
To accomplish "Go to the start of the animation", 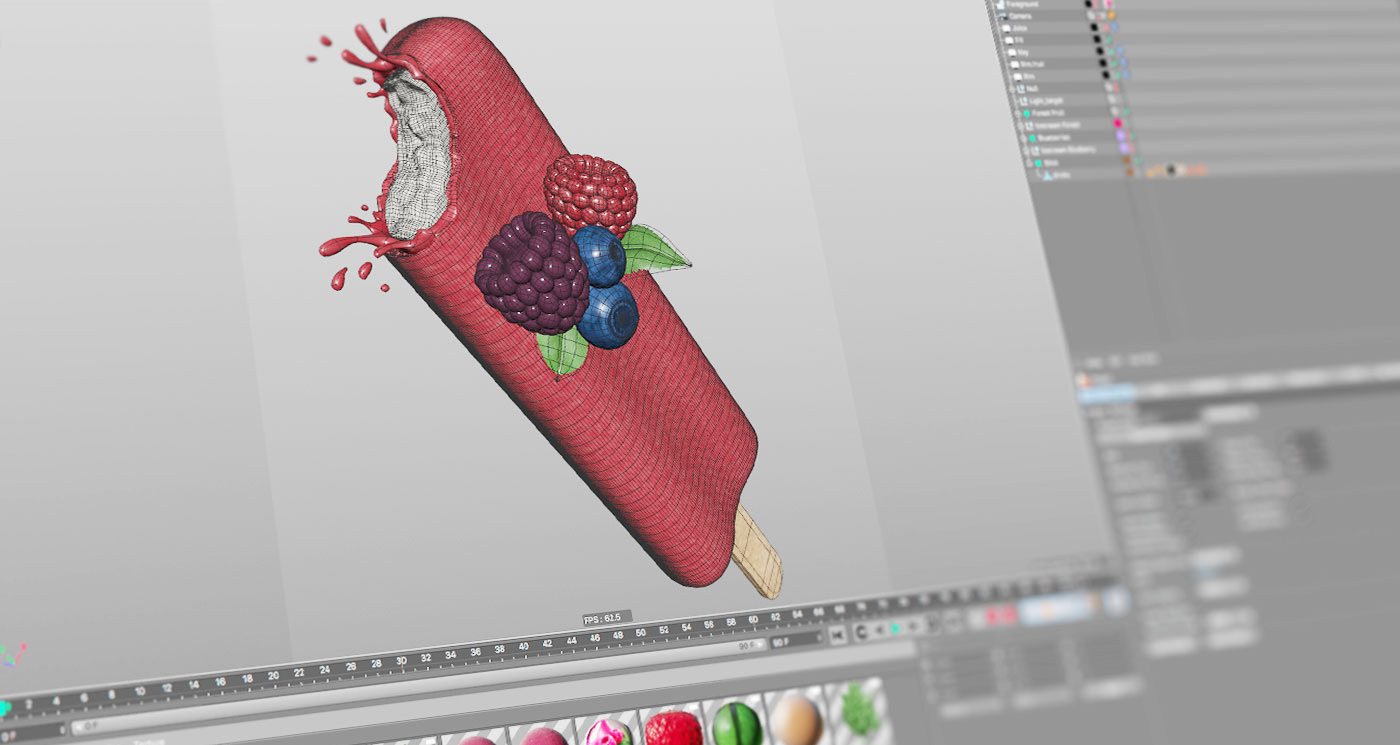I will tap(838, 635).
